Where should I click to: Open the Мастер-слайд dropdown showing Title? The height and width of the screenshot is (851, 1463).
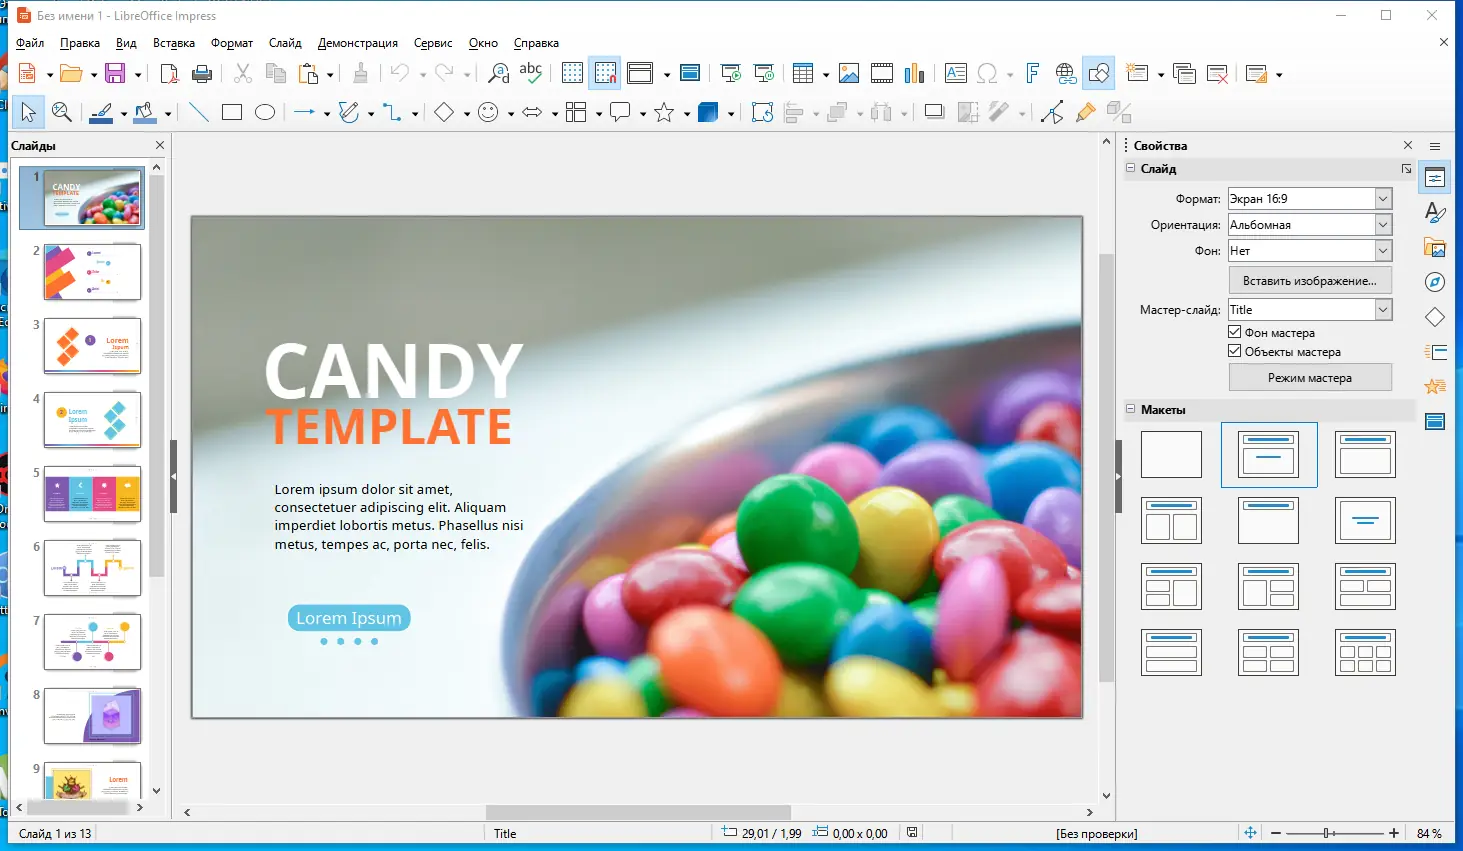pos(1309,310)
